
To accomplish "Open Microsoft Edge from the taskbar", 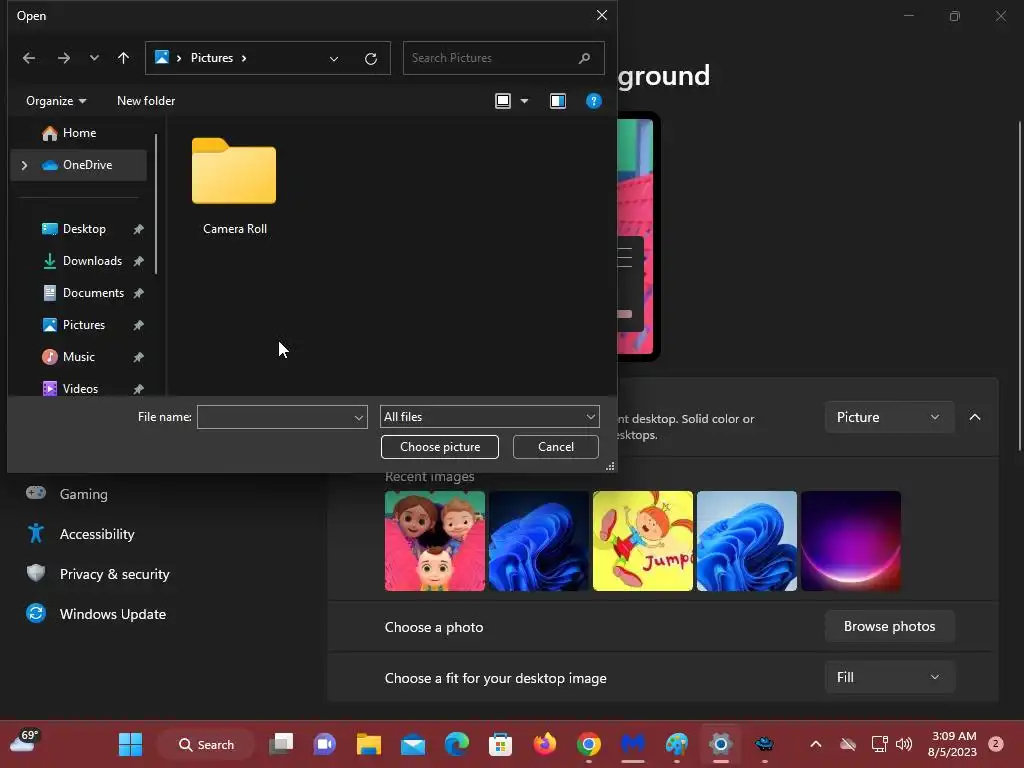I will (x=456, y=744).
